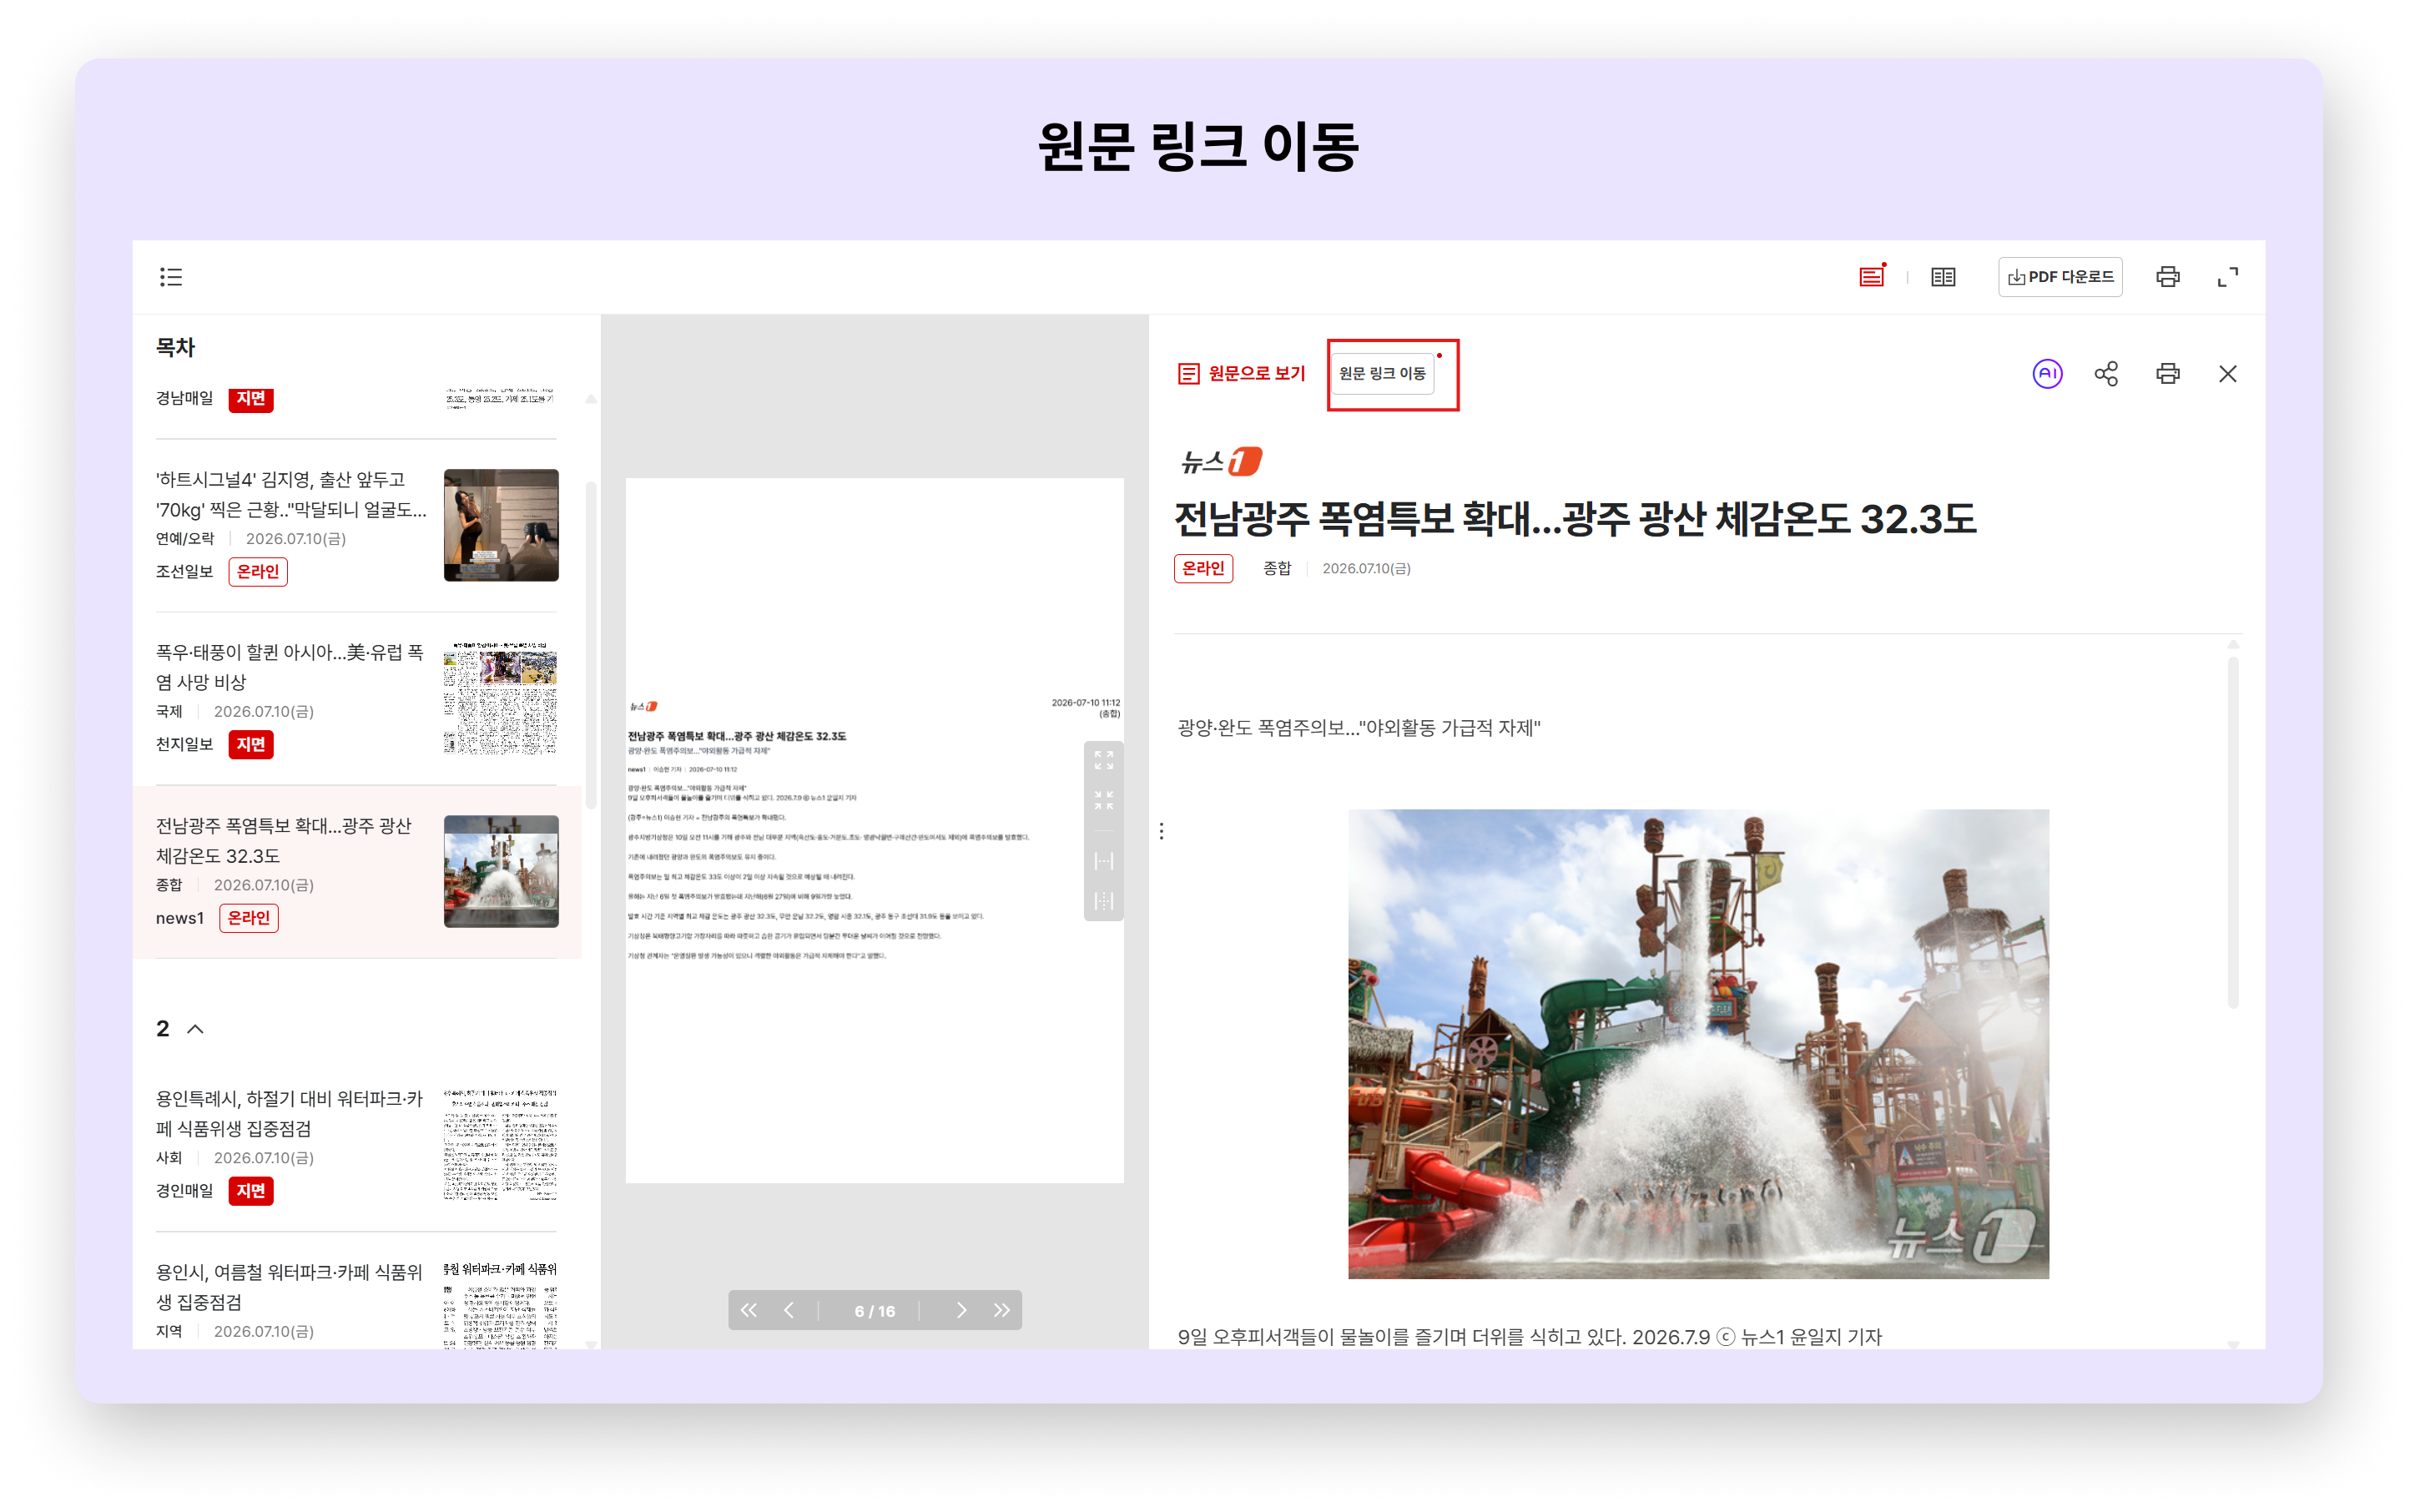The width and height of the screenshot is (2415, 1512).
Task: Select 전남광주 폭염특보 확대 article in list
Action: pos(357,872)
